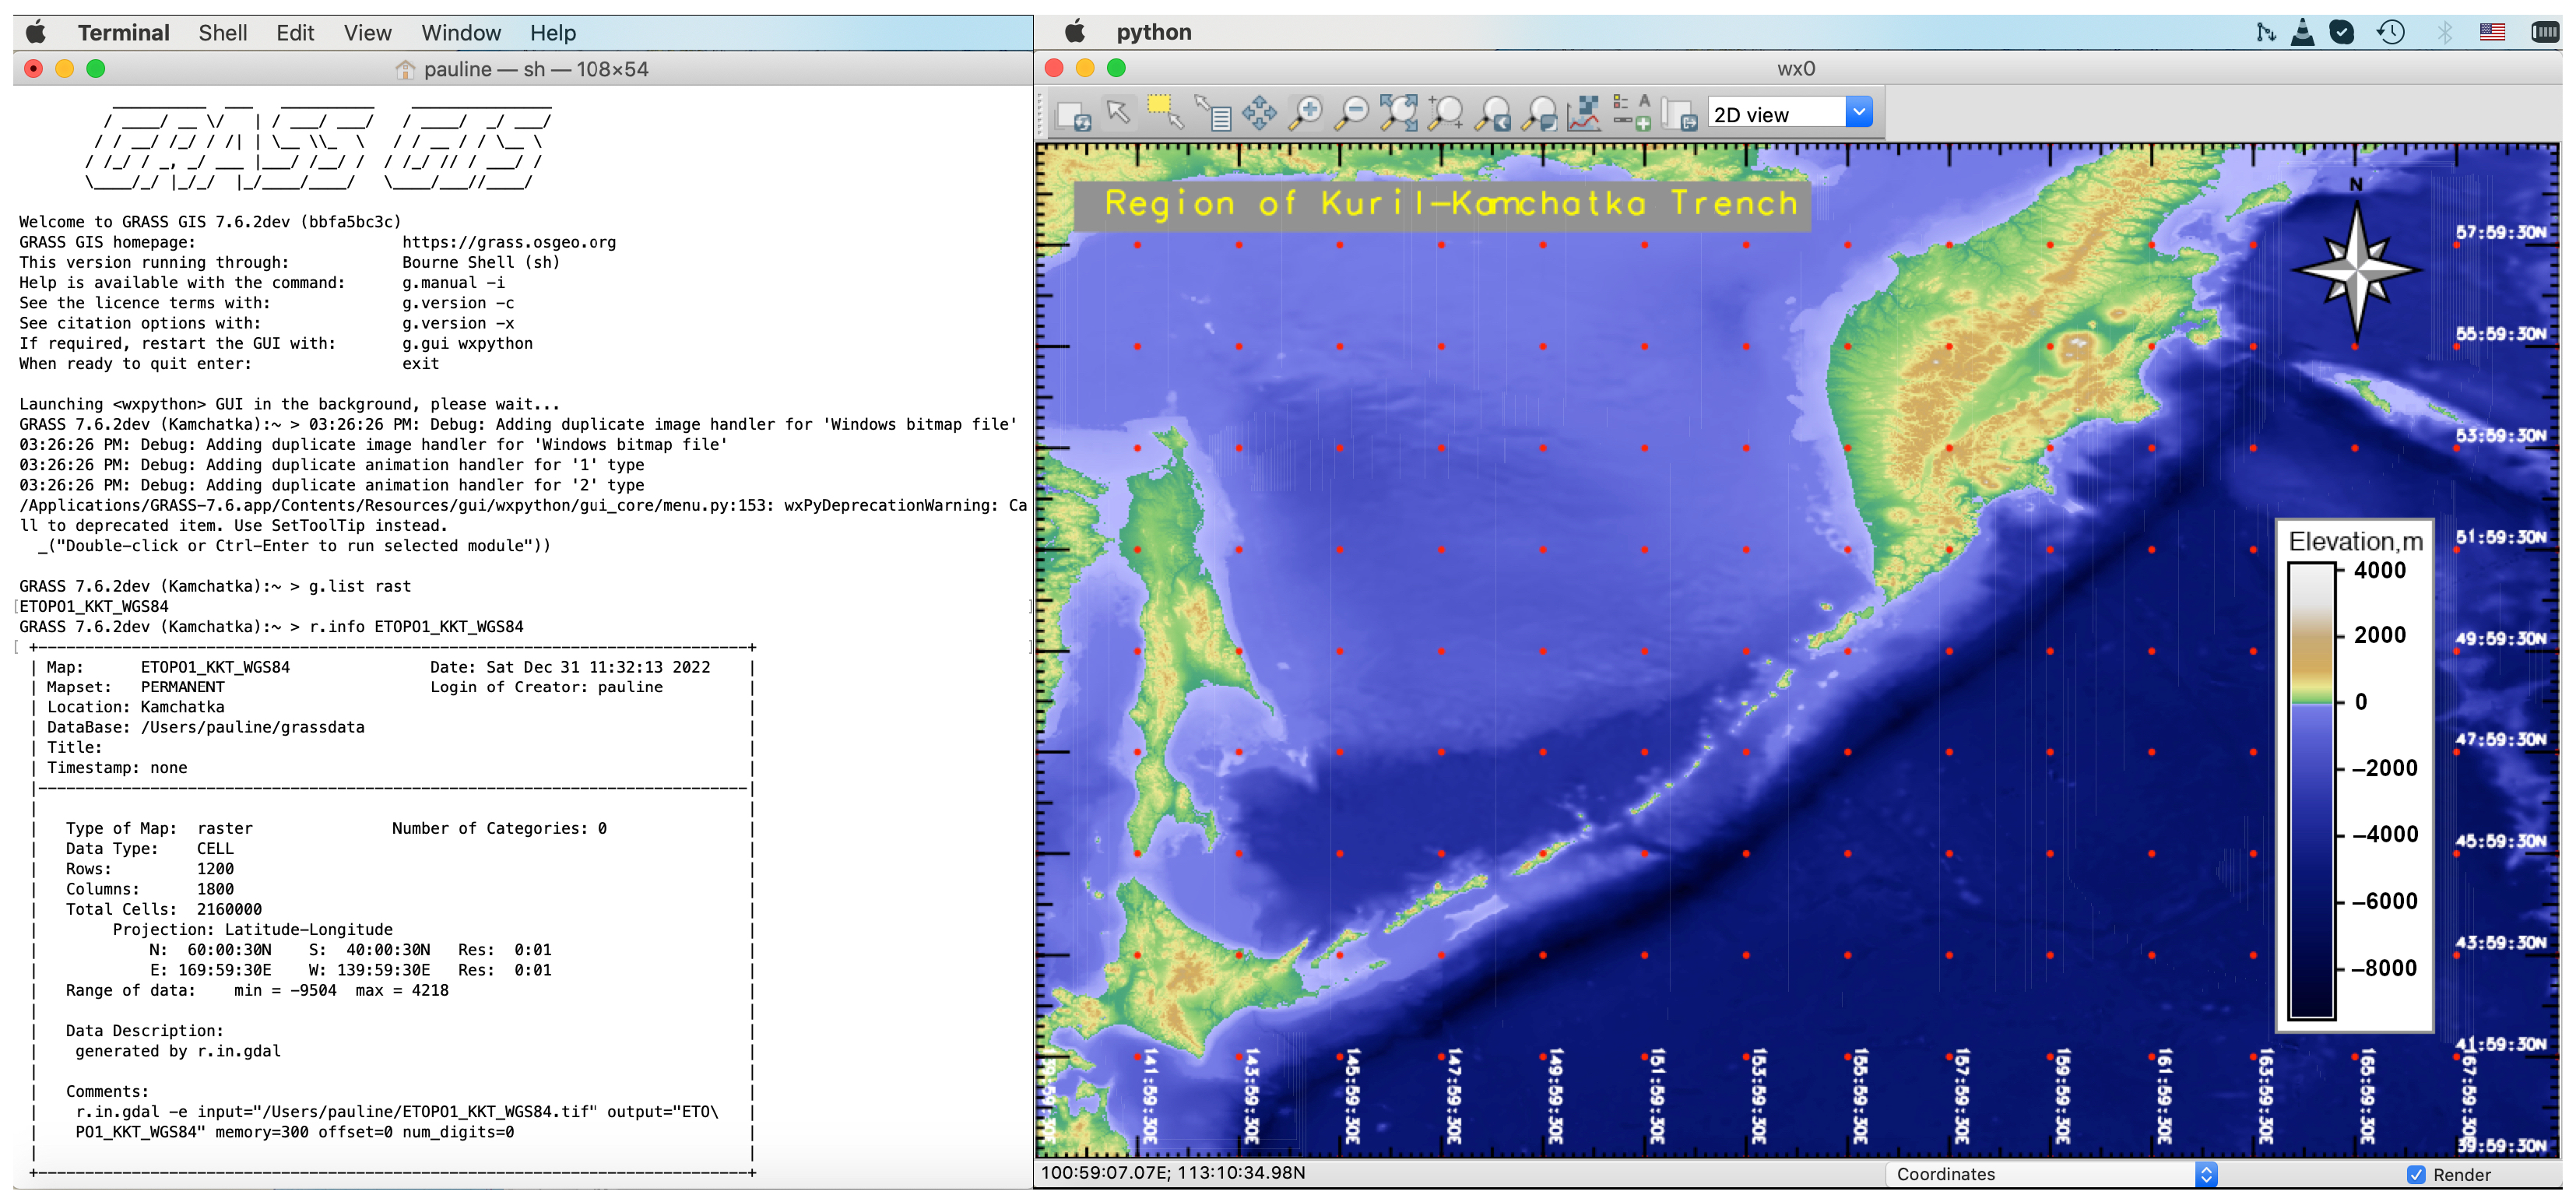Click the Time Machine menu bar icon

2390,32
